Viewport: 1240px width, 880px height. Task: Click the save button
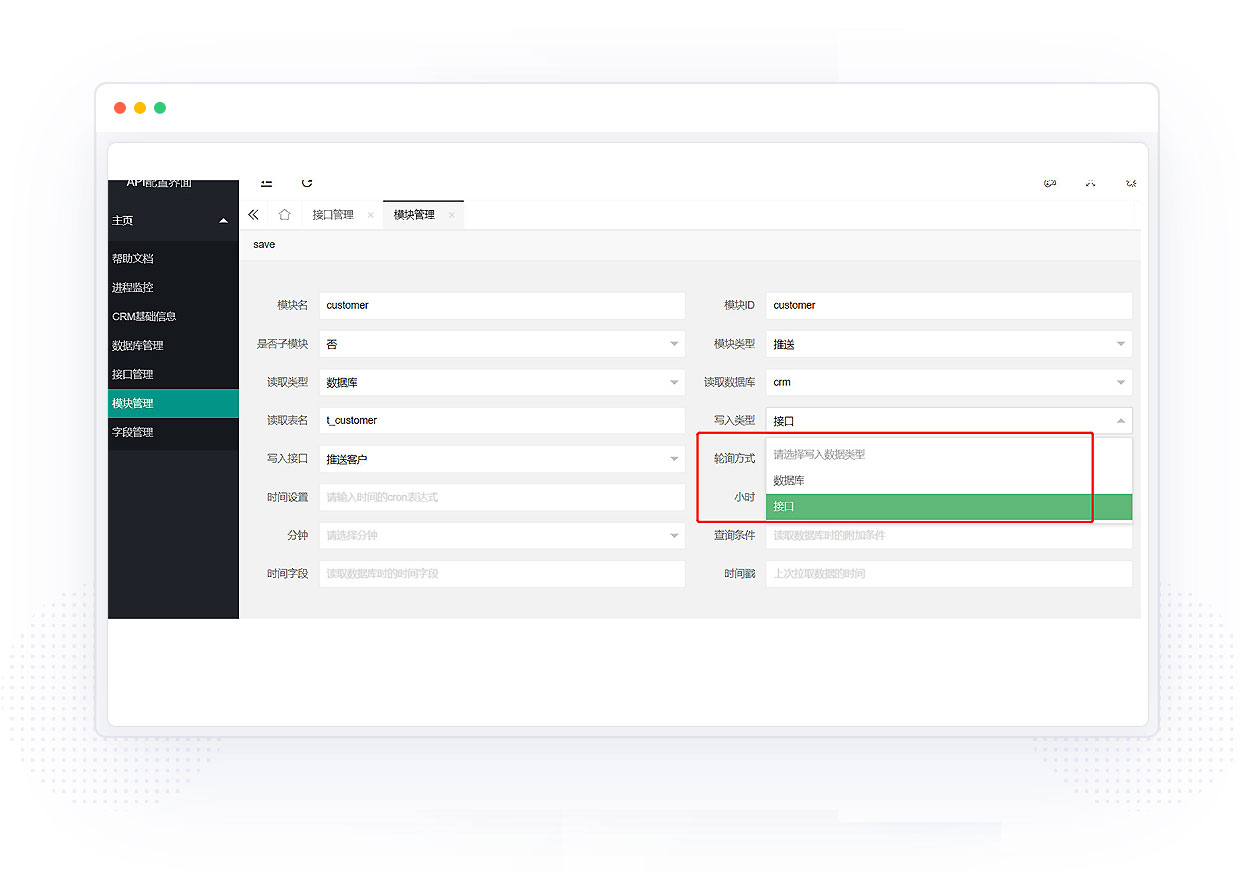coord(264,244)
